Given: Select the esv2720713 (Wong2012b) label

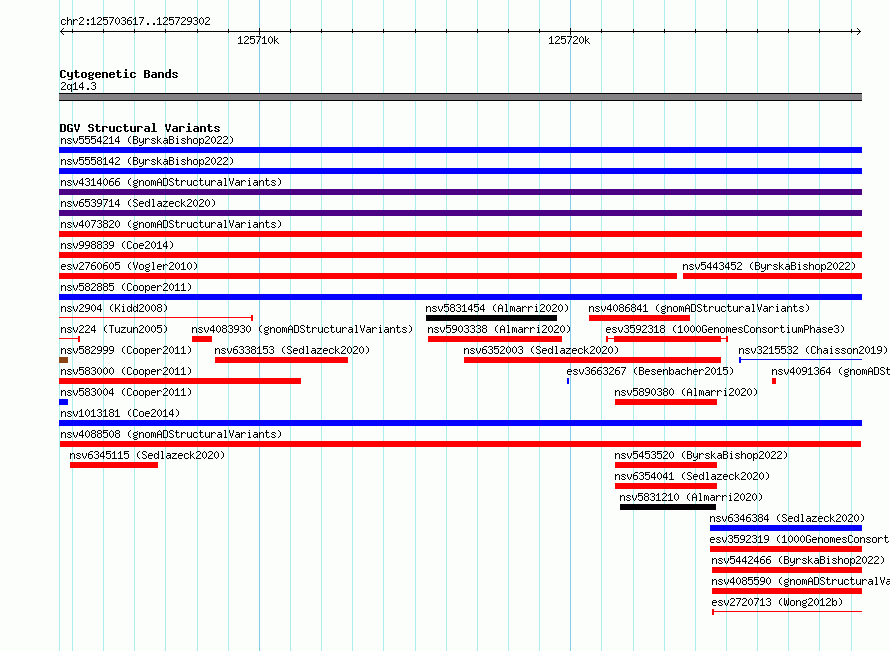Looking at the screenshot, I should (x=777, y=602).
